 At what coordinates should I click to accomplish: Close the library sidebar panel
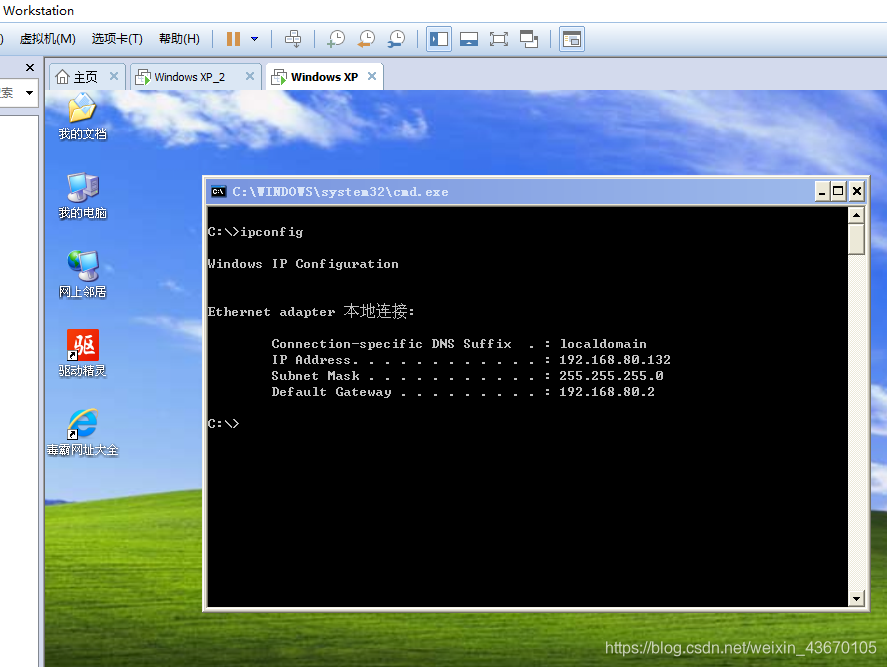tap(30, 68)
